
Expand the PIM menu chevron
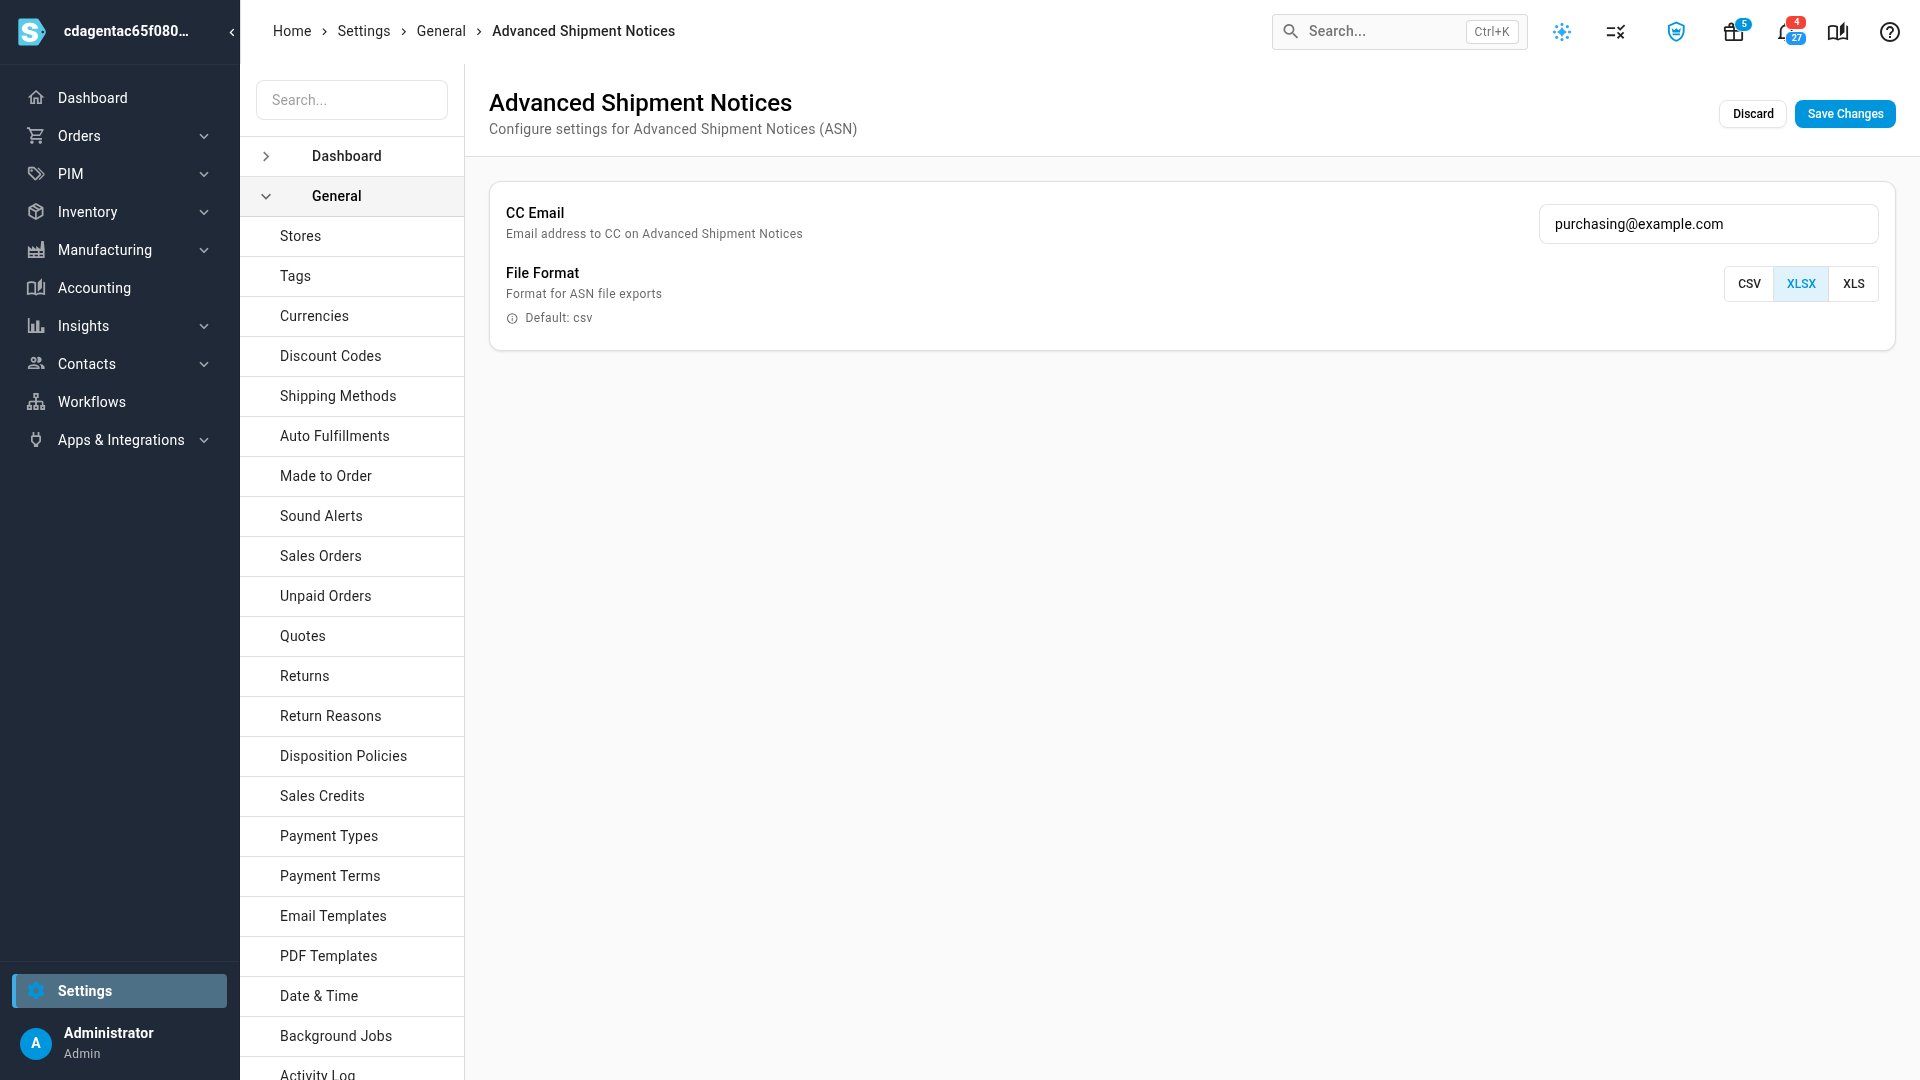coord(204,174)
